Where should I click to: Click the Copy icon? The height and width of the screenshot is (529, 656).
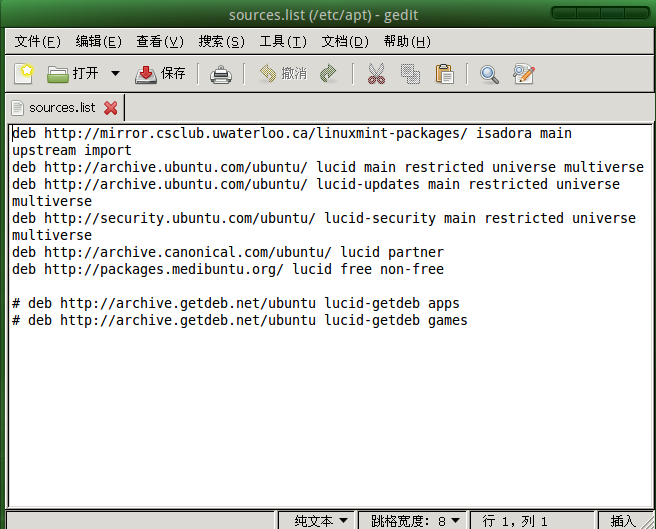410,74
